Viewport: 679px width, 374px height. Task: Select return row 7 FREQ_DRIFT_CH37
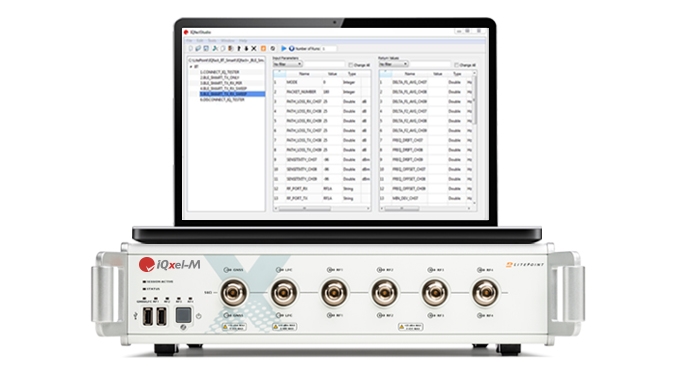(x=426, y=140)
